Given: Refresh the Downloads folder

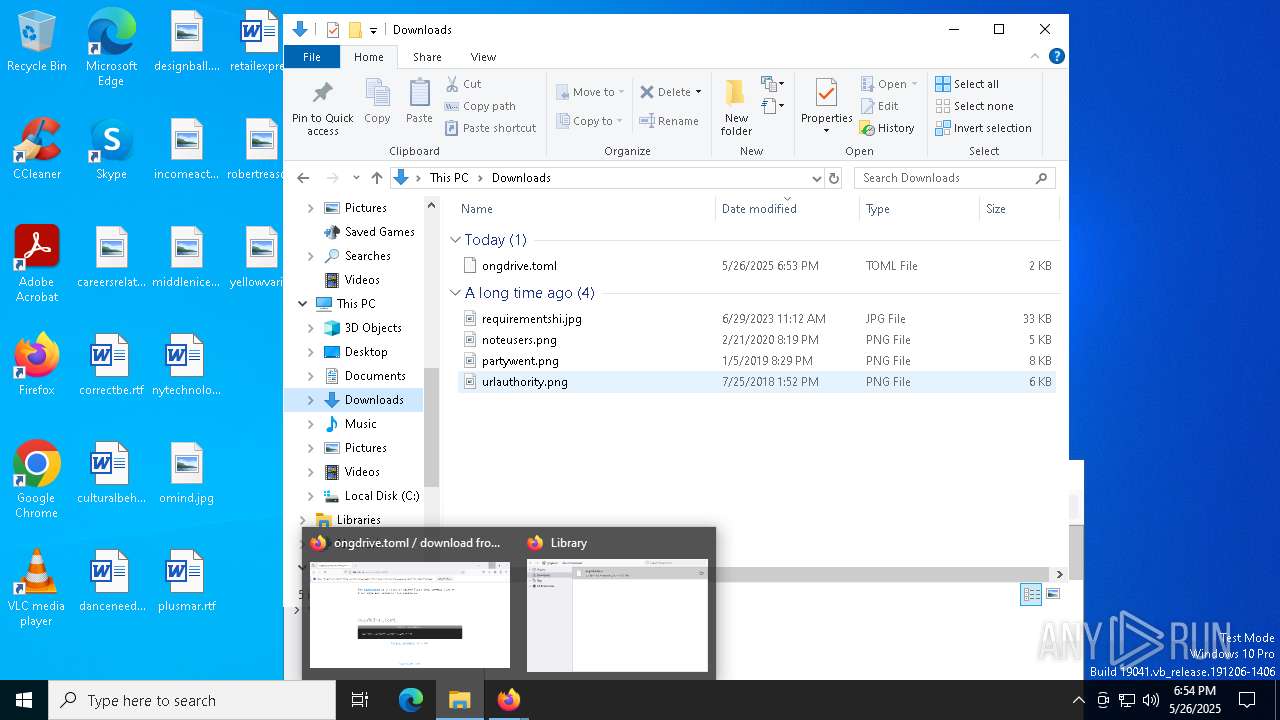Looking at the screenshot, I should pos(834,178).
